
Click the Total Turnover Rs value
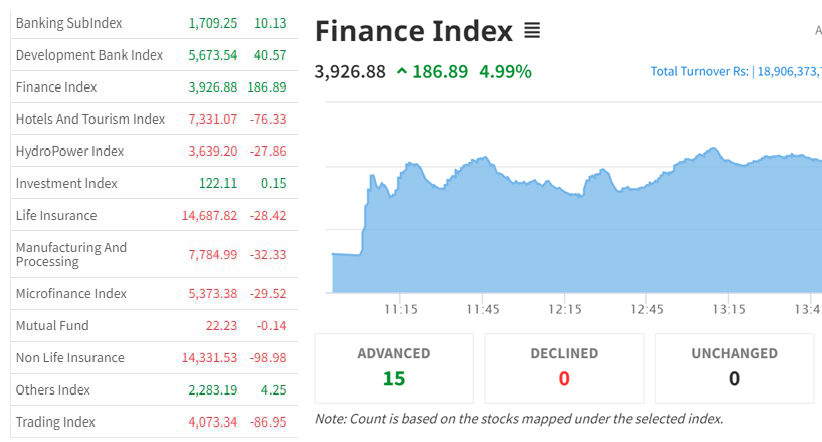coord(788,71)
